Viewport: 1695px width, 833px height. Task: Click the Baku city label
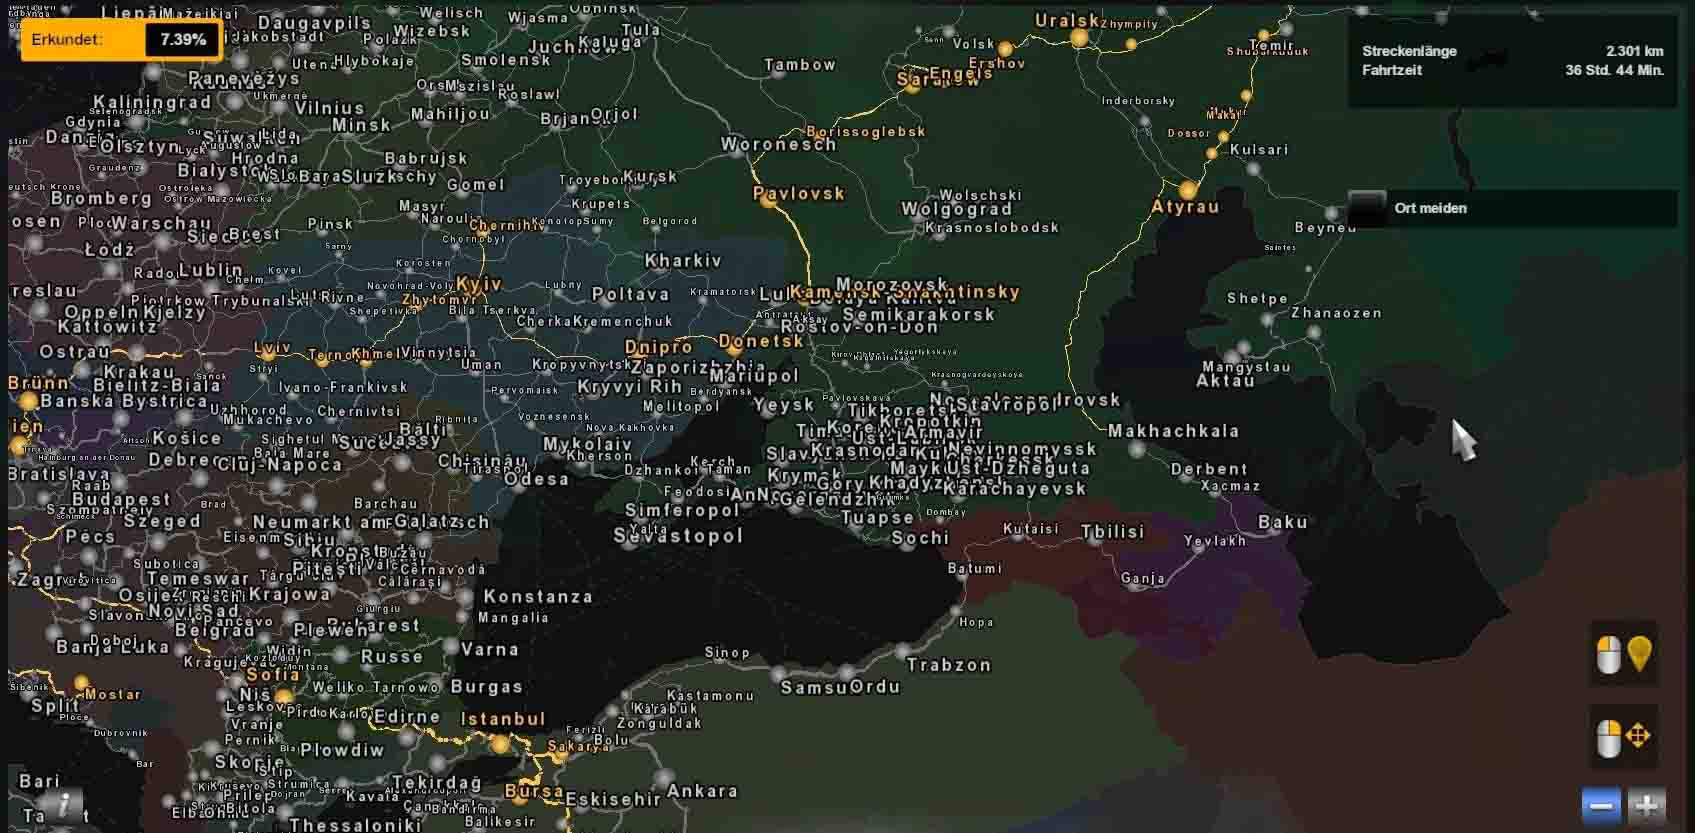(x=1282, y=522)
